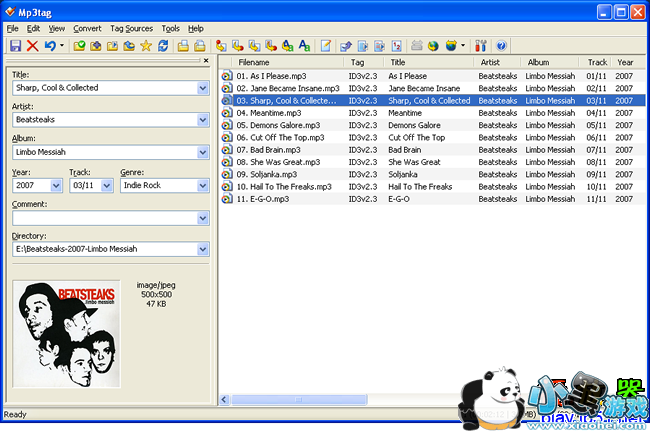The image size is (650, 434).
Task: Sort by the Album column header
Action: point(538,62)
